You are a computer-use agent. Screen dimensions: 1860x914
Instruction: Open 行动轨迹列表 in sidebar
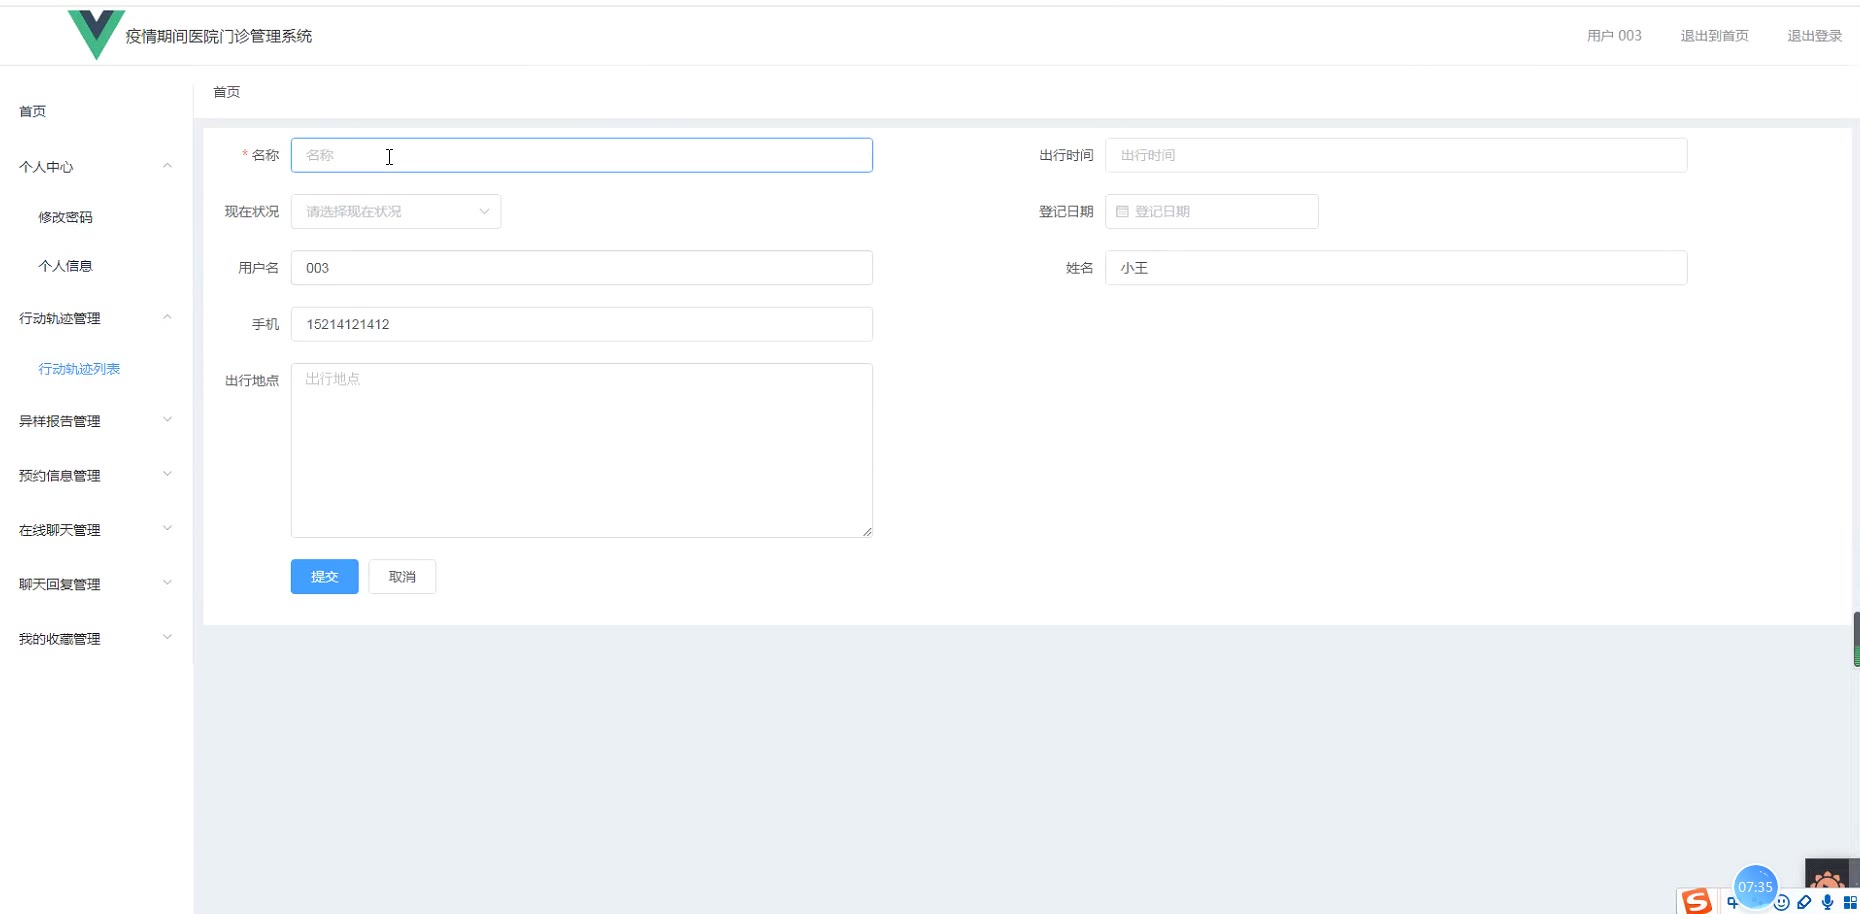pos(79,369)
